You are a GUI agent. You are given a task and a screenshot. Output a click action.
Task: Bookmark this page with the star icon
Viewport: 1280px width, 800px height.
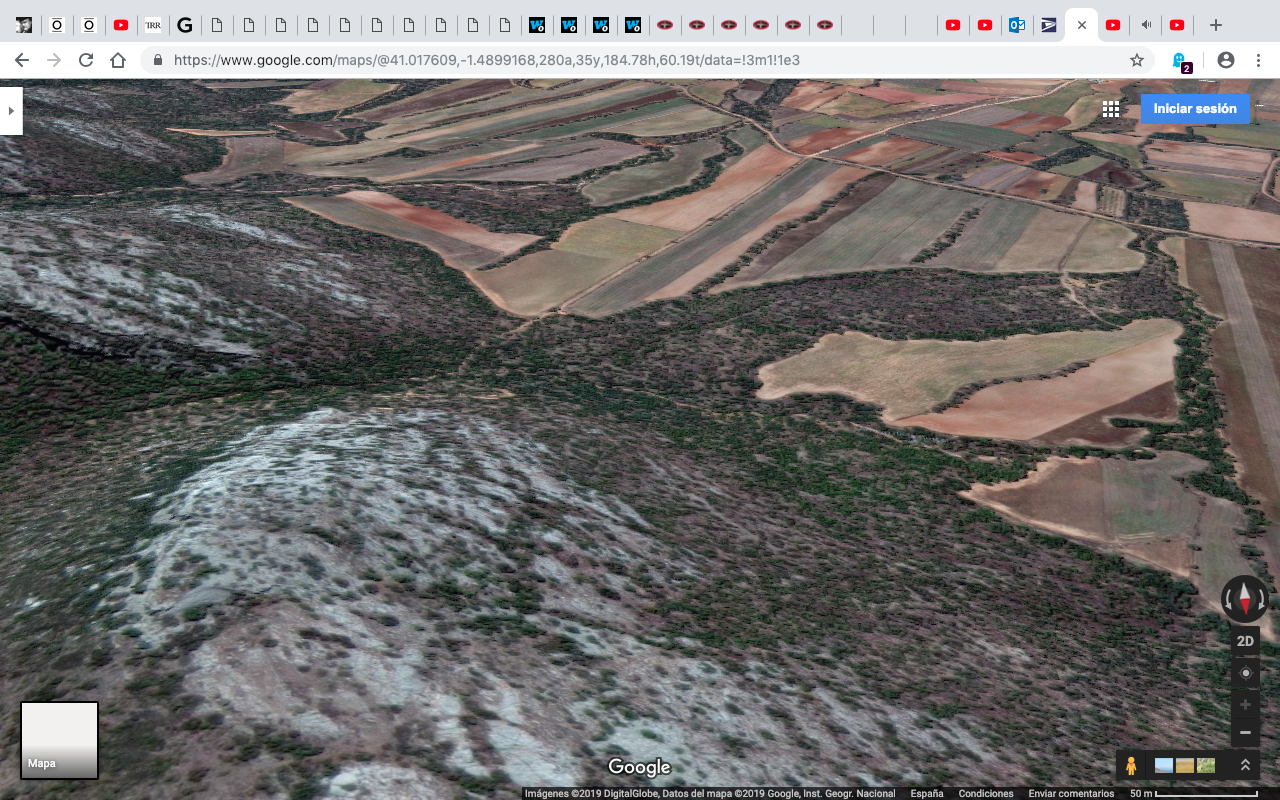(1137, 60)
